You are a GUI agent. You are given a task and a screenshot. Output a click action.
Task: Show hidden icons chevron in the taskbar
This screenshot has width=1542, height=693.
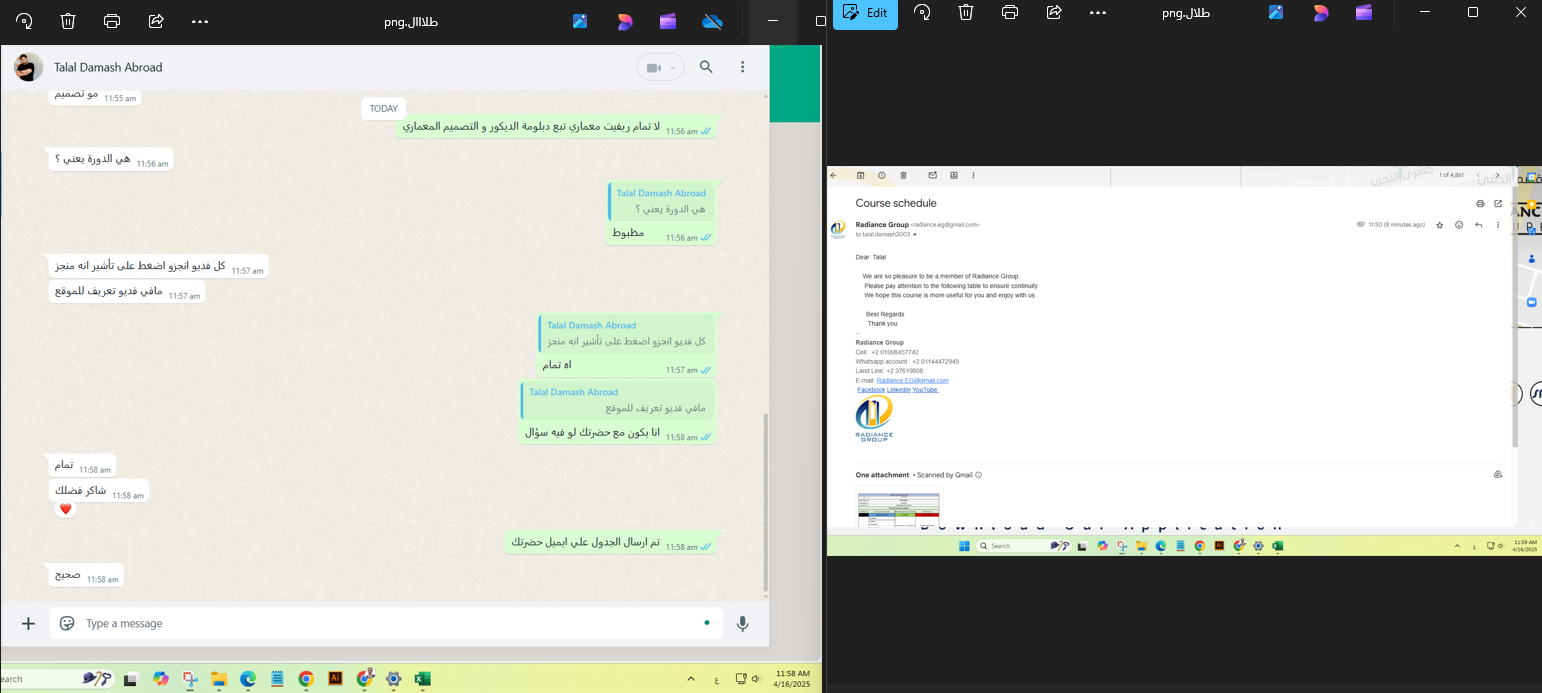coord(690,679)
